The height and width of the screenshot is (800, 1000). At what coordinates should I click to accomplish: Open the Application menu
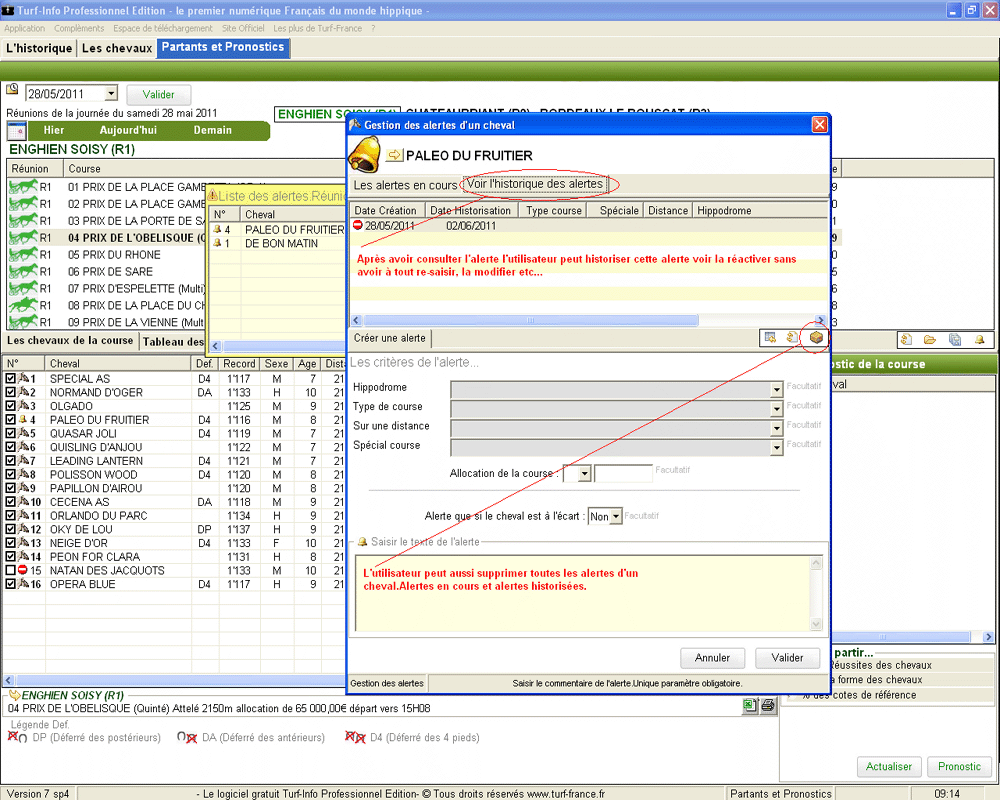pos(24,28)
